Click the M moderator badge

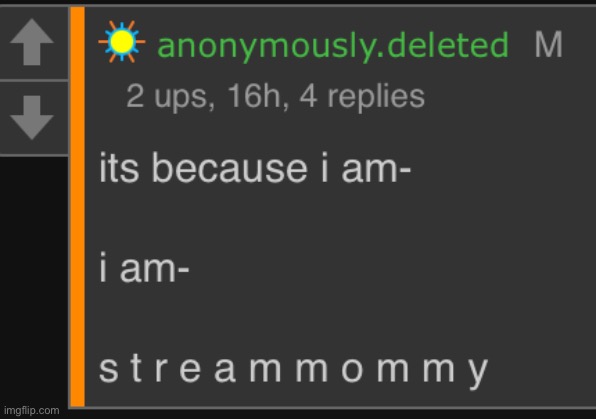pos(548,44)
